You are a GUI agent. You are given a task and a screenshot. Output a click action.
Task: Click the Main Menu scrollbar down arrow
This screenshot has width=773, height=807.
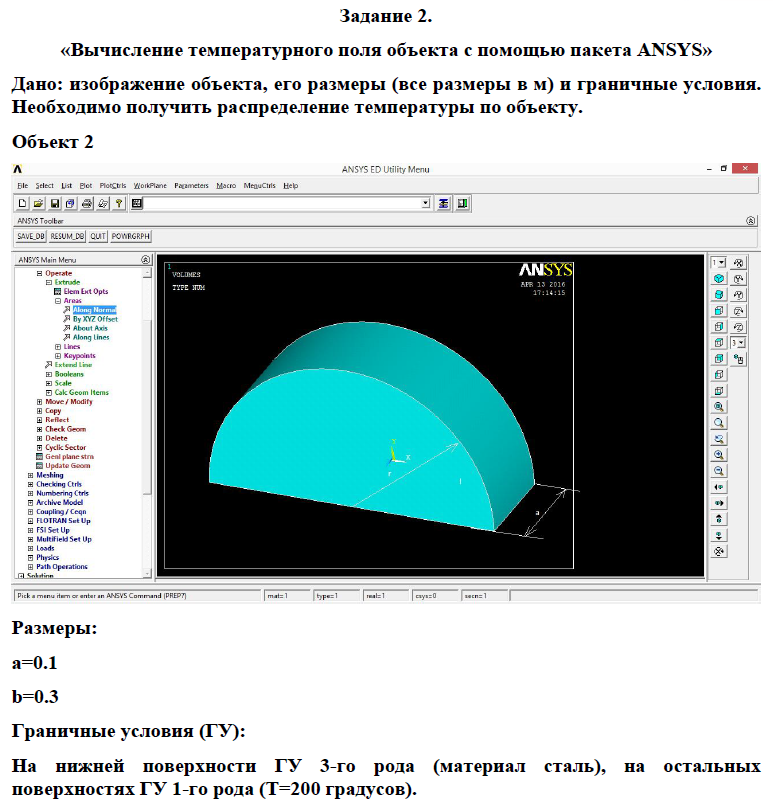[147, 573]
